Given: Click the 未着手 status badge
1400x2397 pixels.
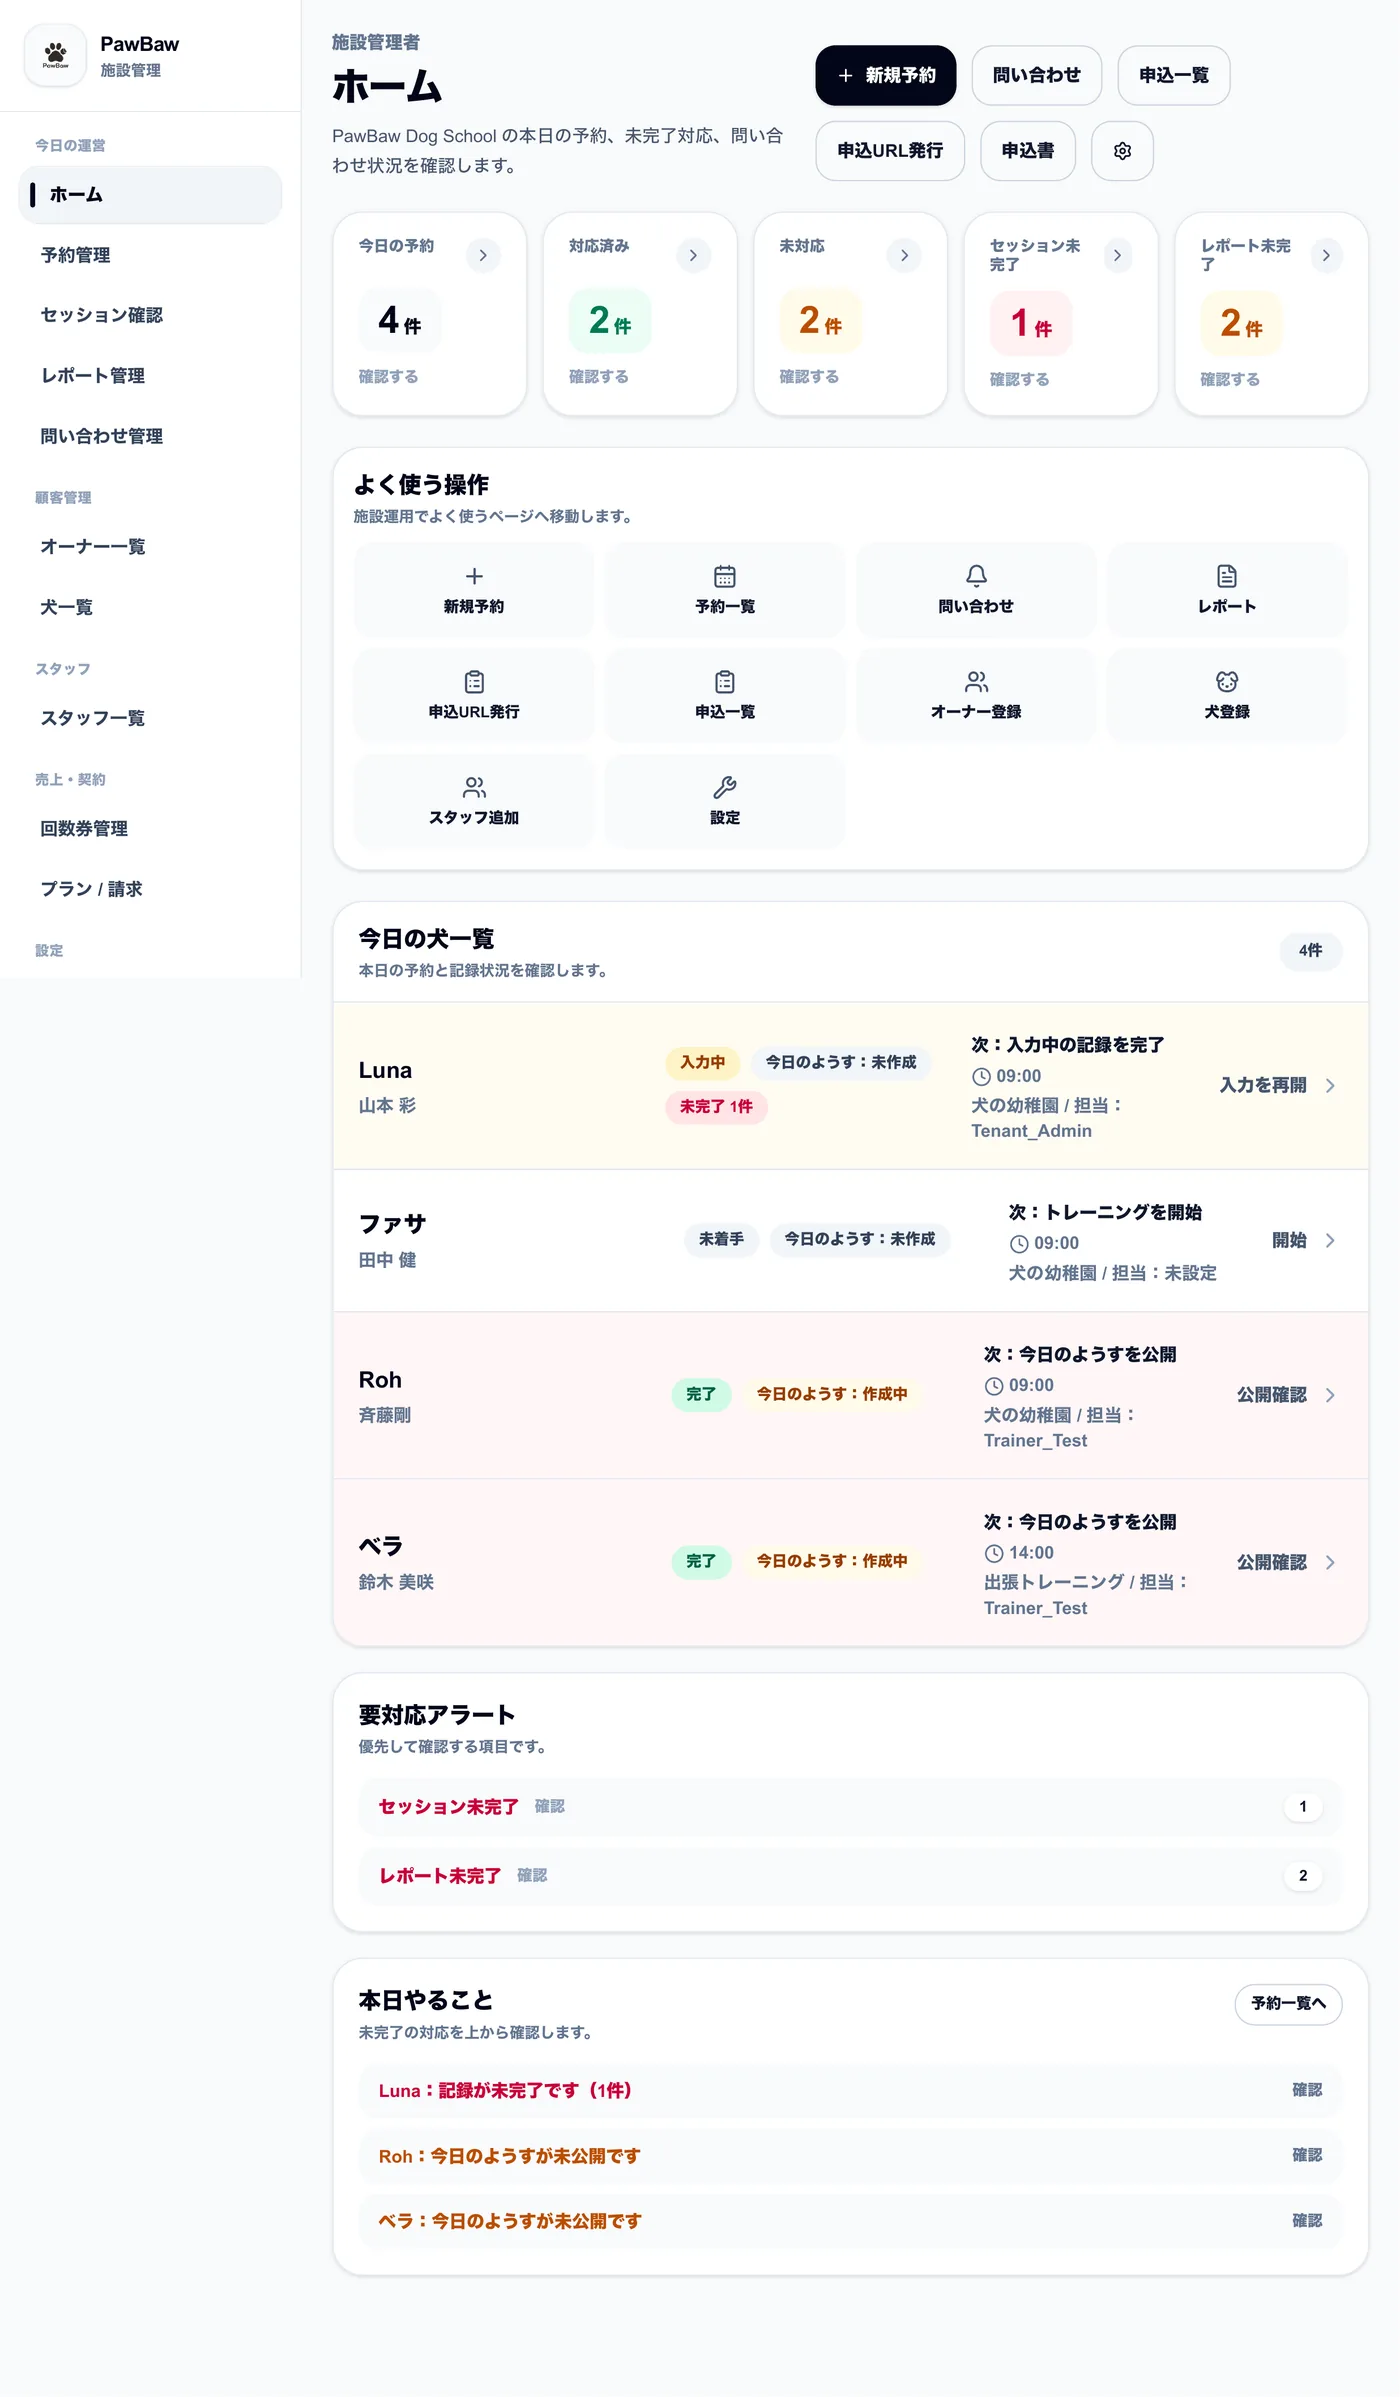Looking at the screenshot, I should 721,1240.
